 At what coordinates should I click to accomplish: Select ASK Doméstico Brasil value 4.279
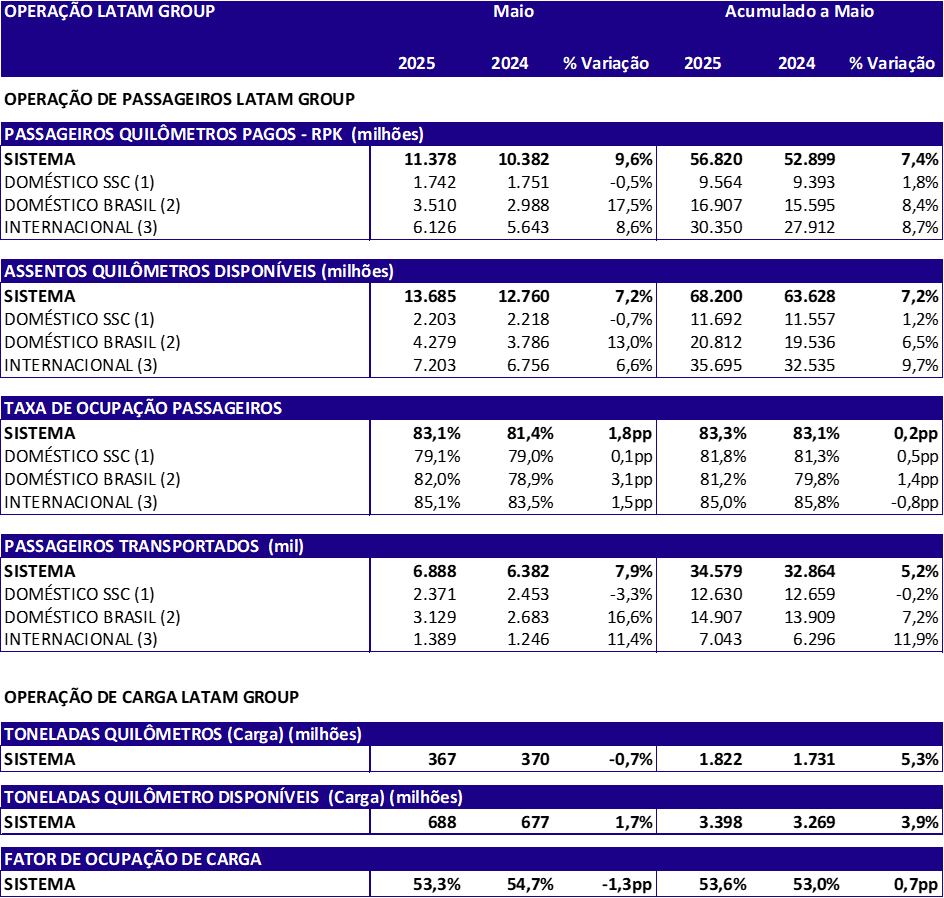(435, 342)
